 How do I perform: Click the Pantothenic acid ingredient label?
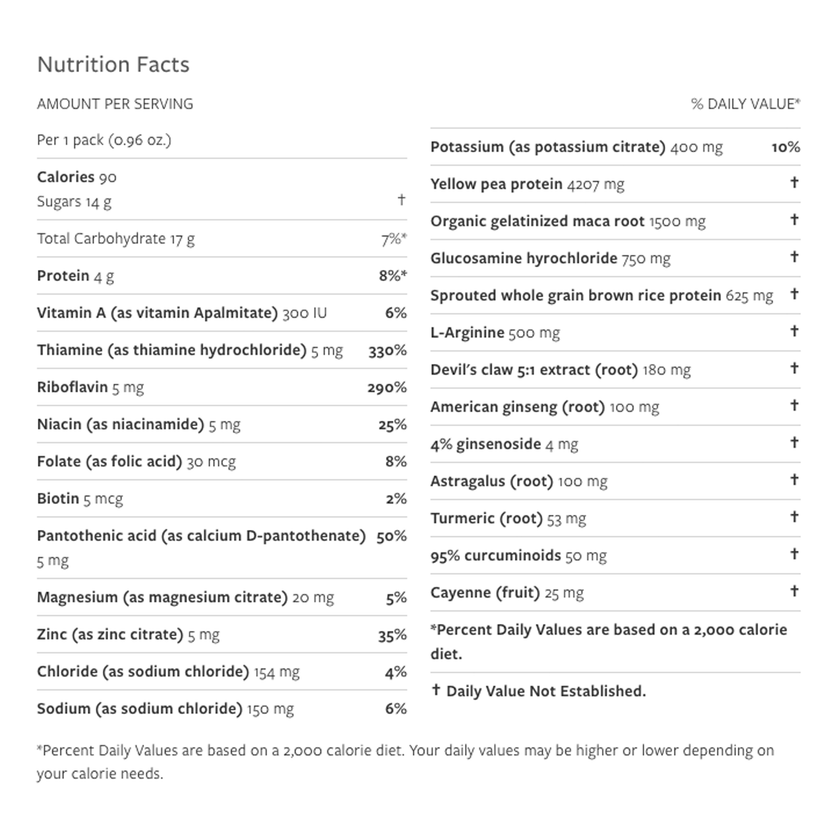point(201,536)
